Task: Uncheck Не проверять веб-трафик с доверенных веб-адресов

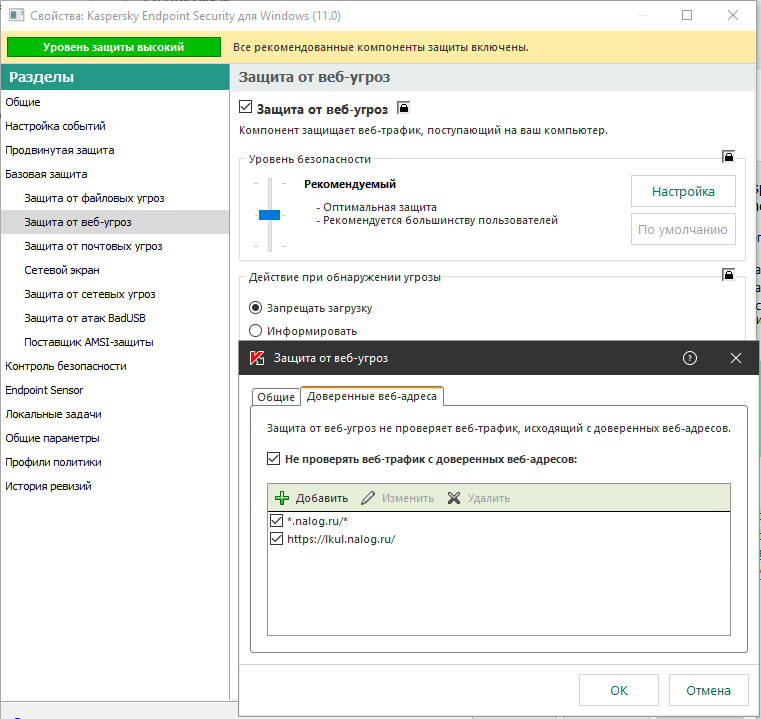Action: click(x=274, y=459)
